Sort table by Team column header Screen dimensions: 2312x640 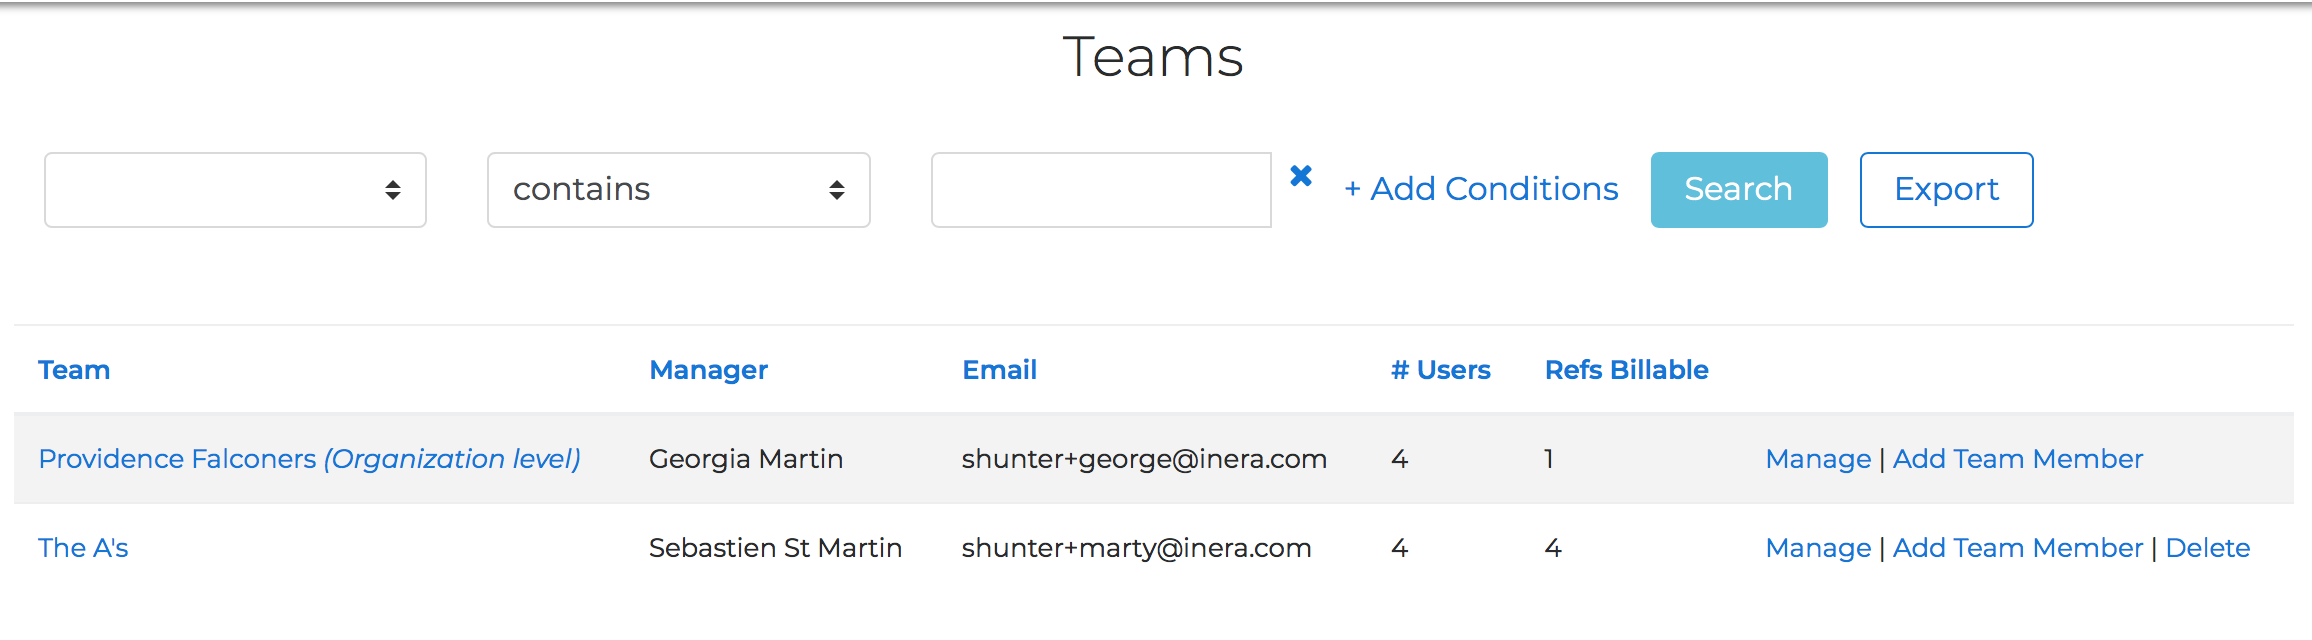74,370
